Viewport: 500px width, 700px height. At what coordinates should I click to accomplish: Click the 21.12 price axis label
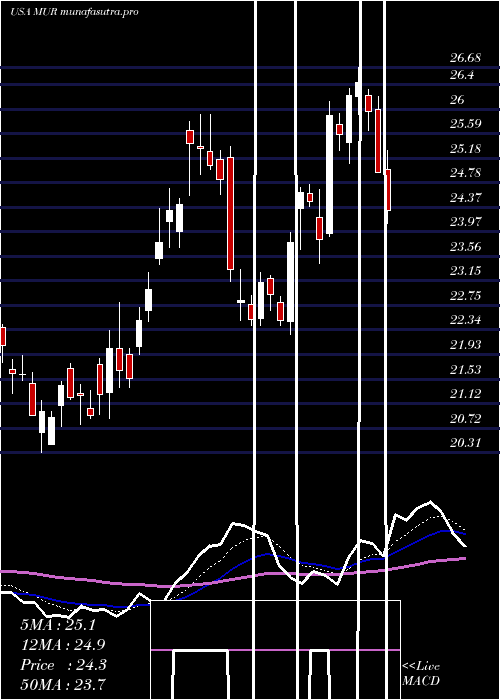(x=466, y=393)
